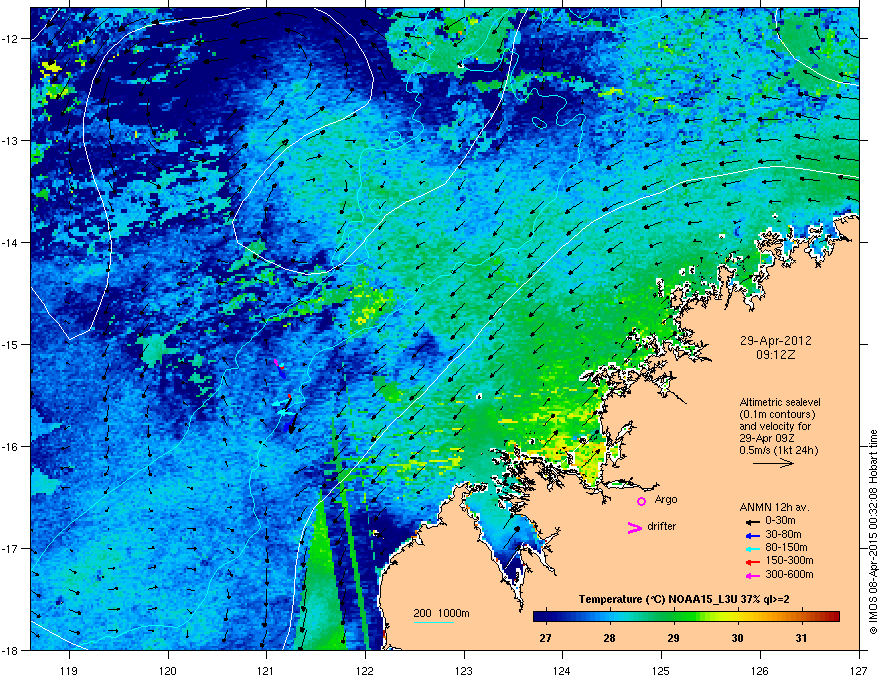Click the colorbar tick label 30
Viewport: 880px width, 680px height.
737,638
